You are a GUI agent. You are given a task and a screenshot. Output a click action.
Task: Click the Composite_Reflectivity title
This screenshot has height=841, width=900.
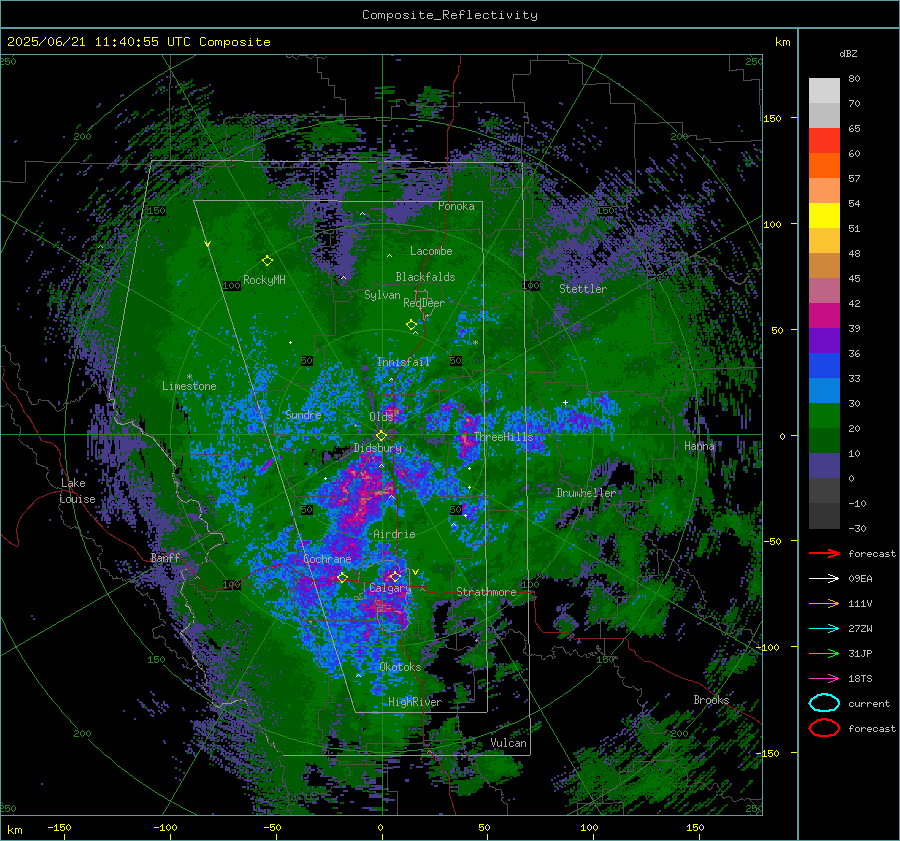click(x=450, y=15)
